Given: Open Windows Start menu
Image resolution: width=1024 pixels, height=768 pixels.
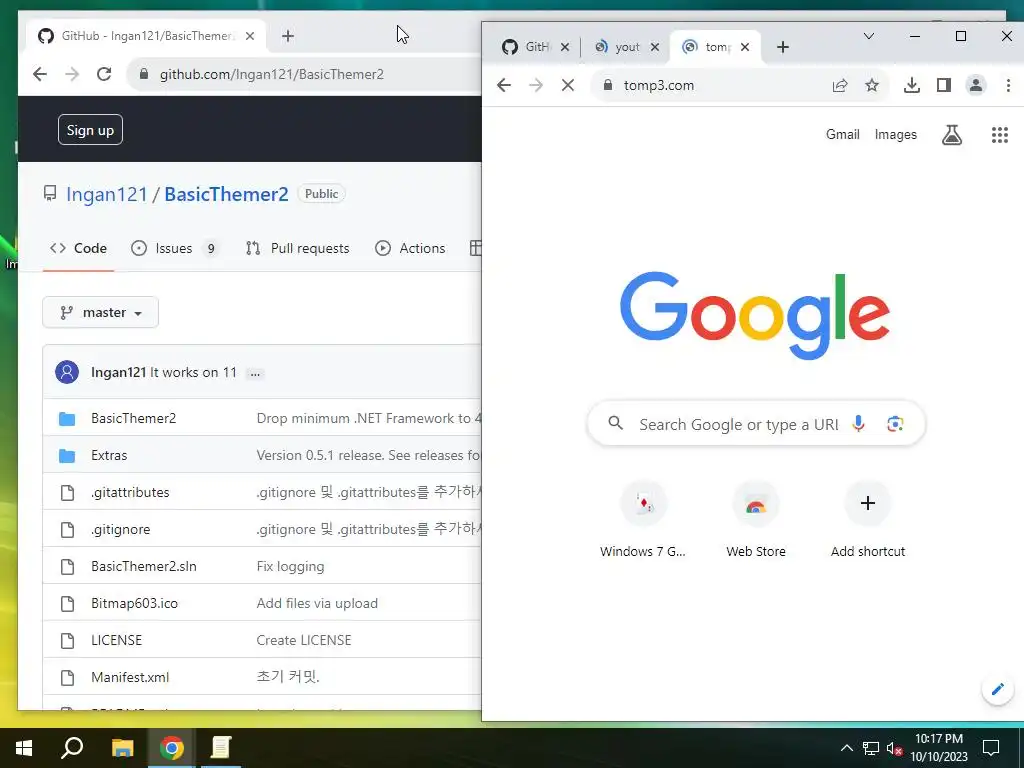Looking at the screenshot, I should pyautogui.click(x=24, y=748).
